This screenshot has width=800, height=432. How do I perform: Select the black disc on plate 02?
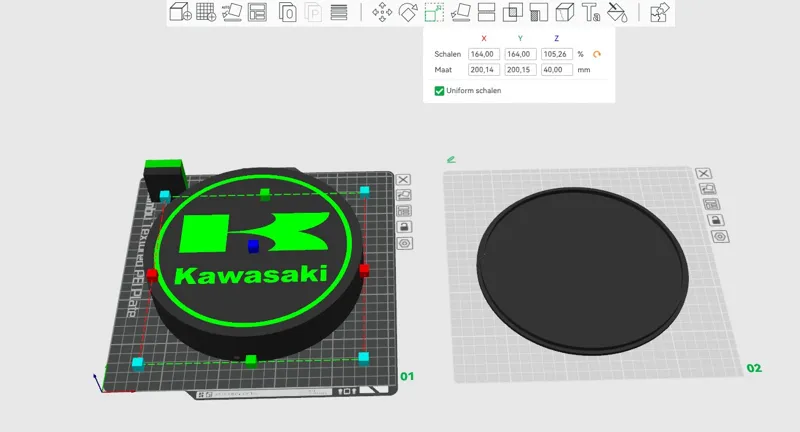click(x=583, y=270)
